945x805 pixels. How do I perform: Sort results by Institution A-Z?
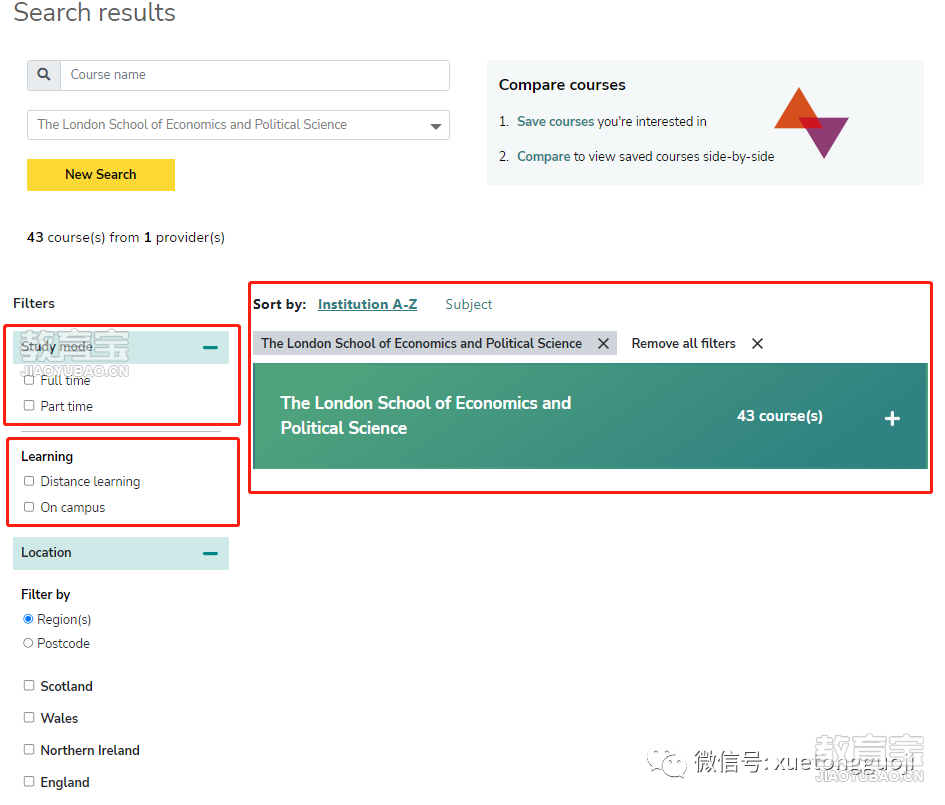point(368,304)
